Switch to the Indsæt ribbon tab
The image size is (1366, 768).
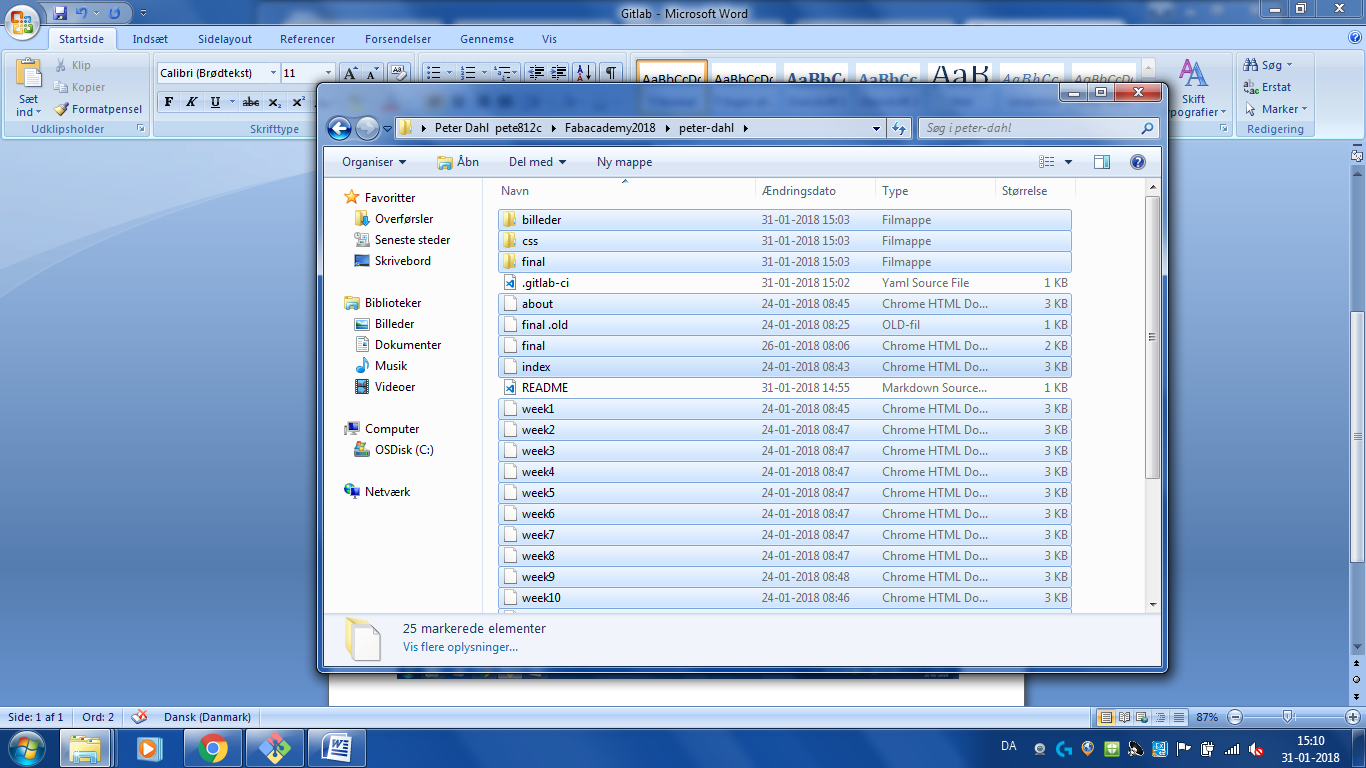coord(150,39)
